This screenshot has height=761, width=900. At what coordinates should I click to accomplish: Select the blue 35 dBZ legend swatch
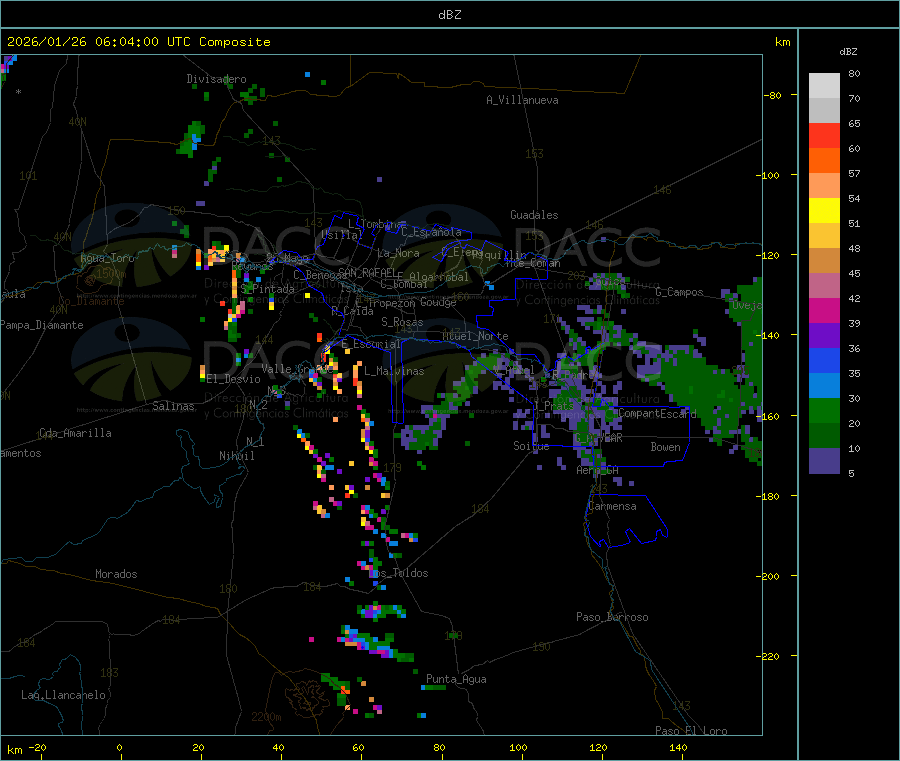824,360
